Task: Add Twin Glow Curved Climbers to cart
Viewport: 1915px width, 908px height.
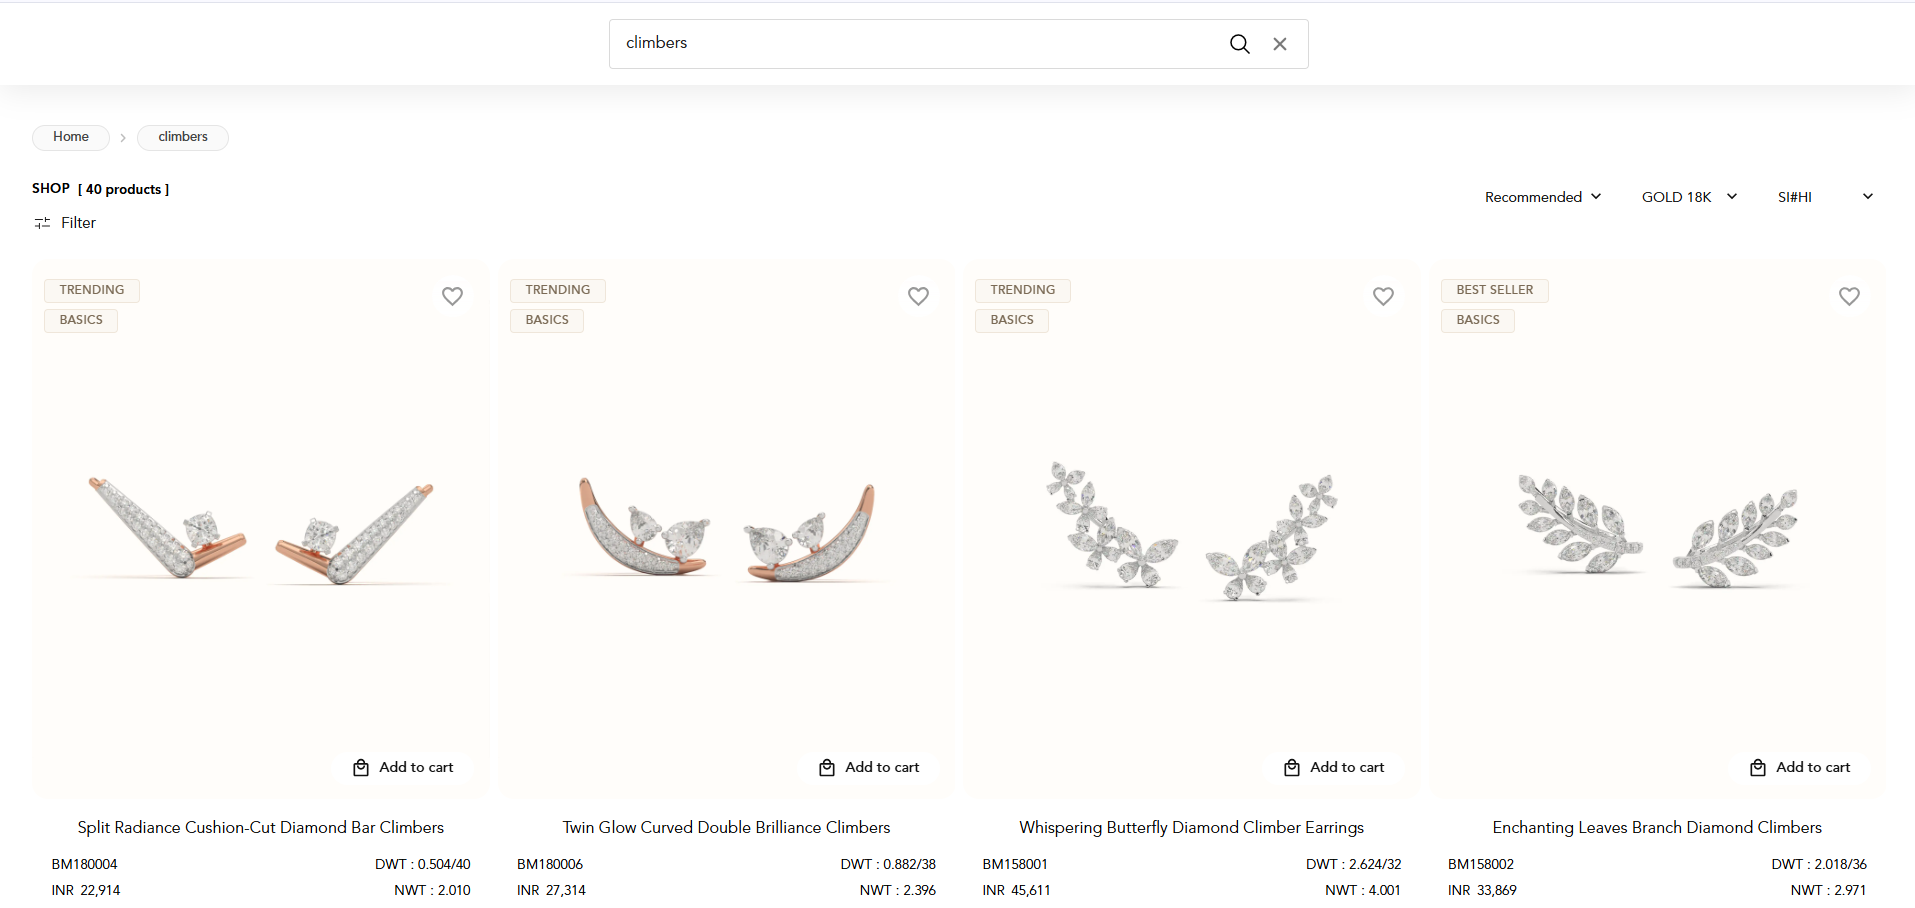Action: pos(869,767)
